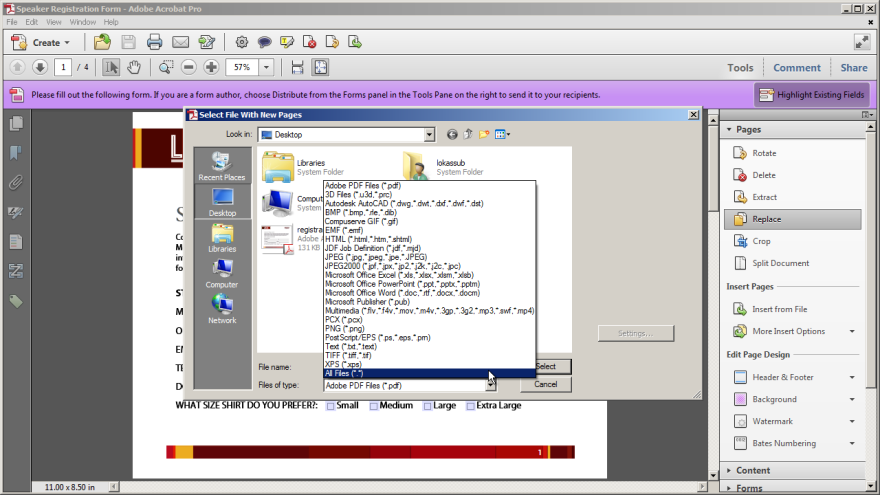Click the email envelope icon
This screenshot has height=495, width=880.
180,42
